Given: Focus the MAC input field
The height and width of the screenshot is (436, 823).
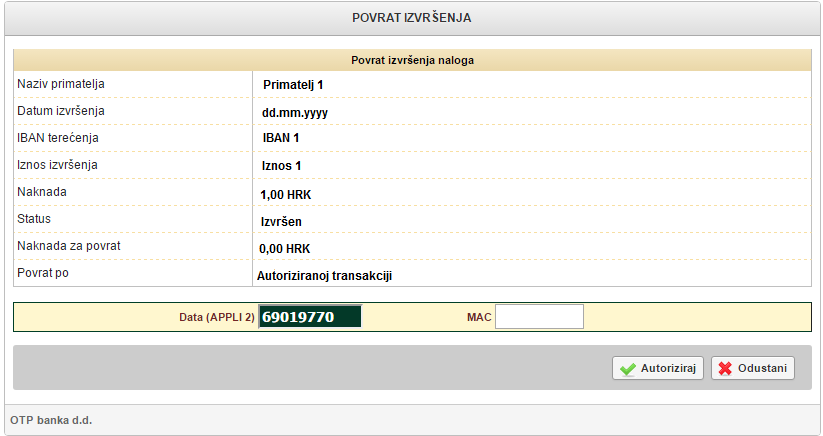Looking at the screenshot, I should [x=539, y=316].
